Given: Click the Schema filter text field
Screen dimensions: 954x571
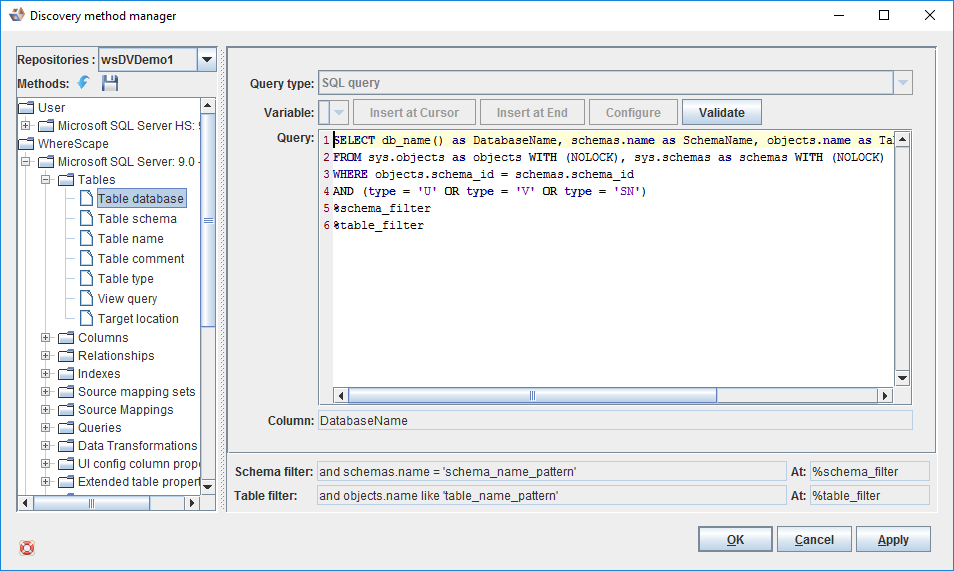Looking at the screenshot, I should (551, 471).
